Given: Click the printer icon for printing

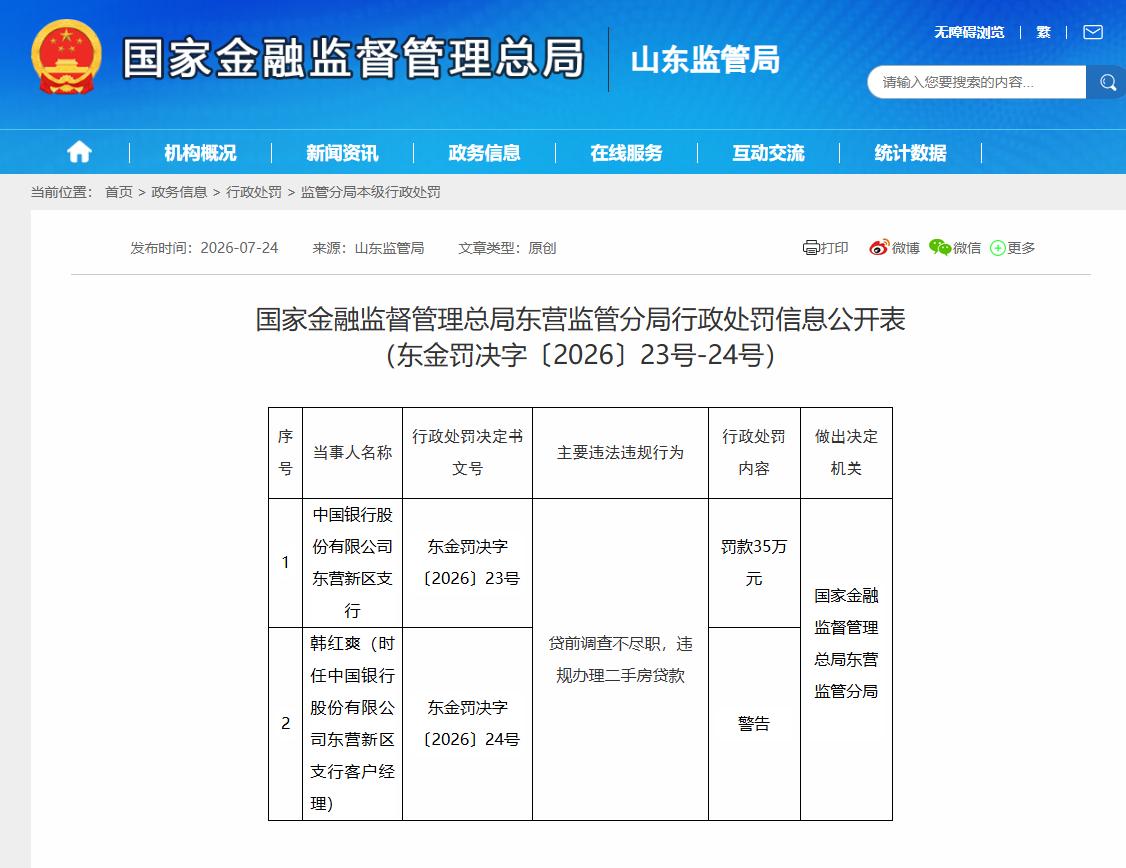Looking at the screenshot, I should pos(811,248).
